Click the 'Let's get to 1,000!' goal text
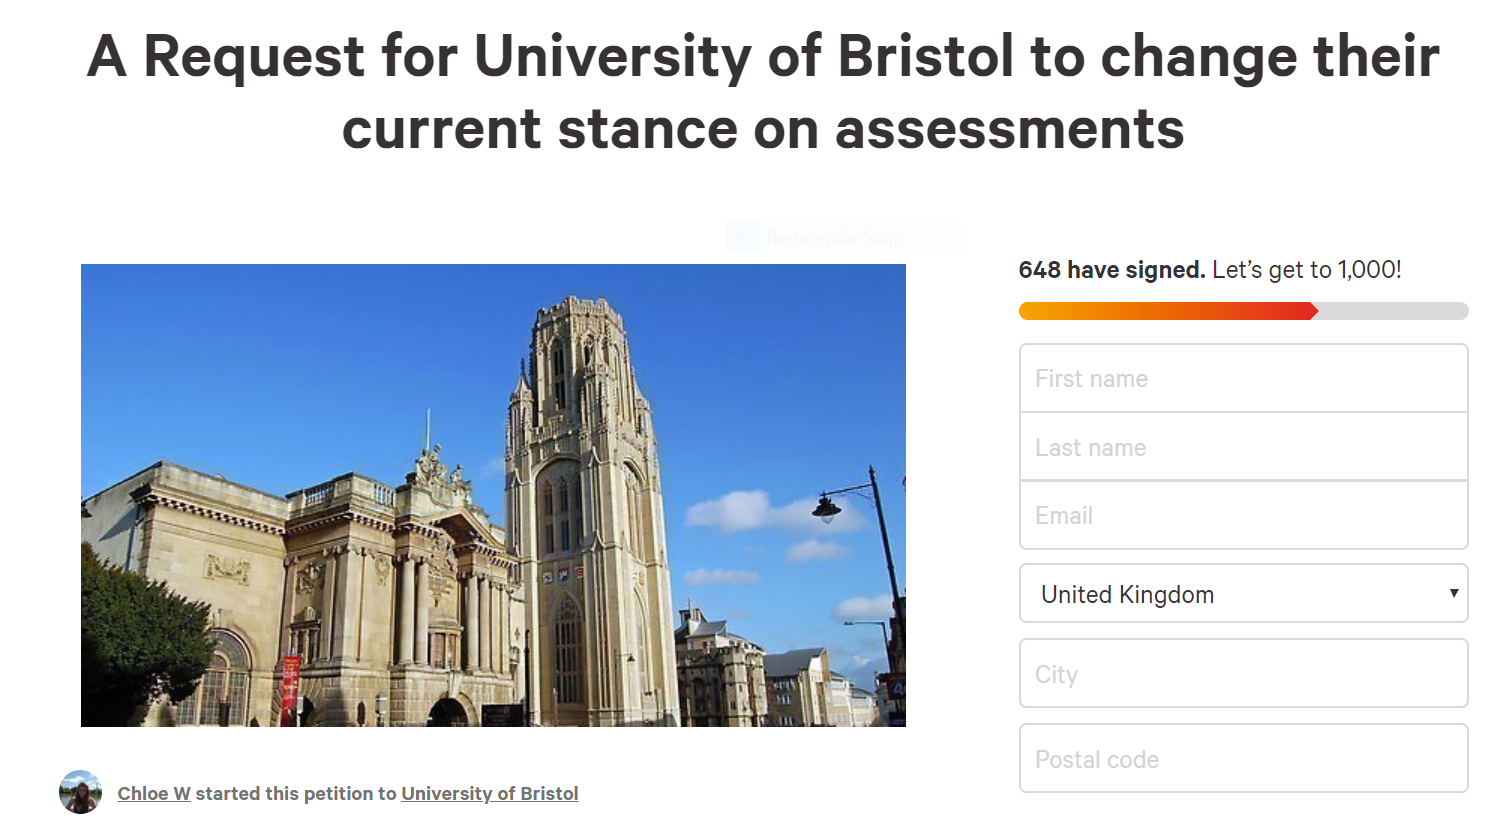The height and width of the screenshot is (819, 1495). (x=1306, y=270)
